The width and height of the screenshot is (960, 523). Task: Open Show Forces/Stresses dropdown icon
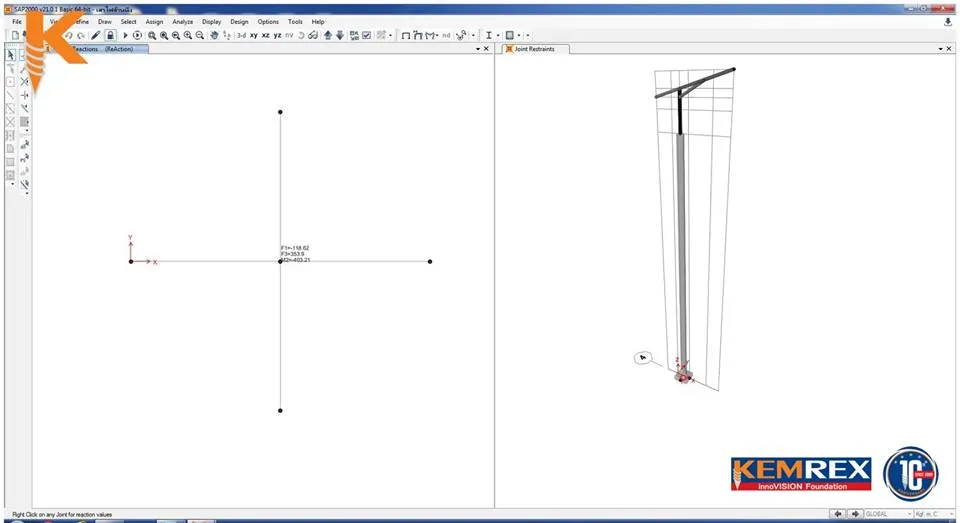click(432, 36)
